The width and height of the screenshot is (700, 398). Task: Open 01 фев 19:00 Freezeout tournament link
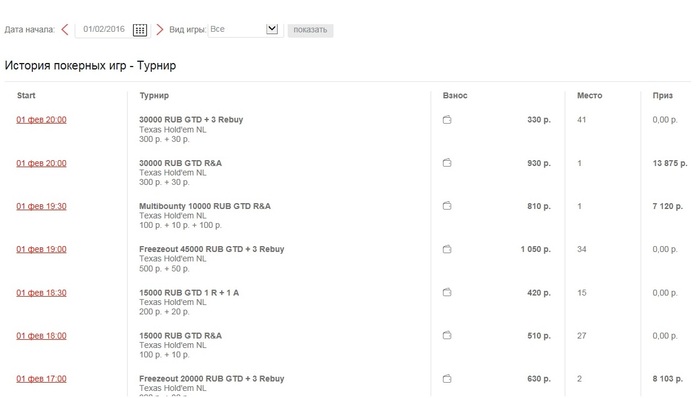point(42,249)
